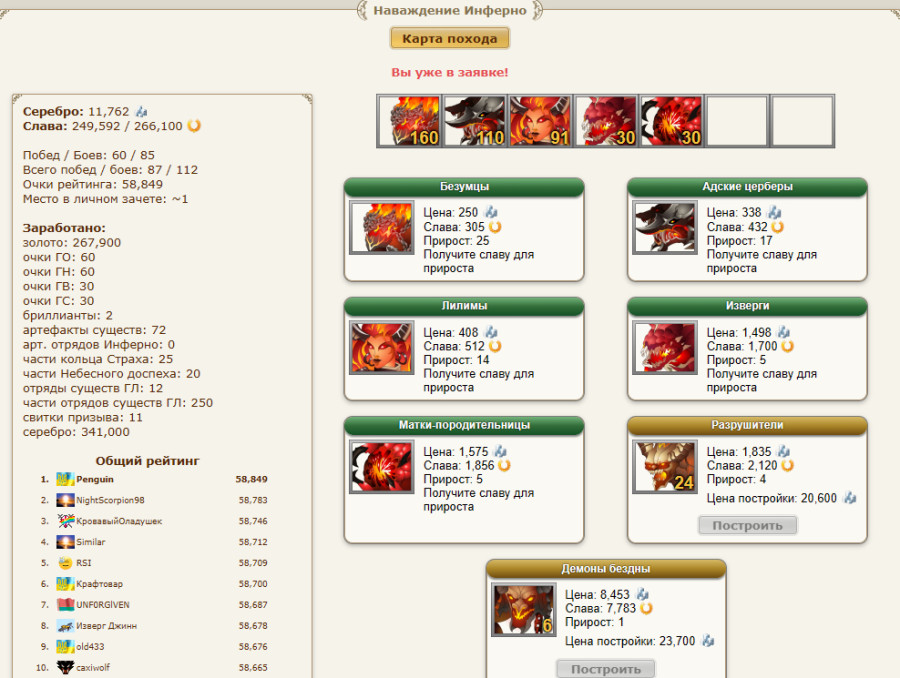Open the Изверг Джинн player profile
The height and width of the screenshot is (678, 900).
(106, 626)
